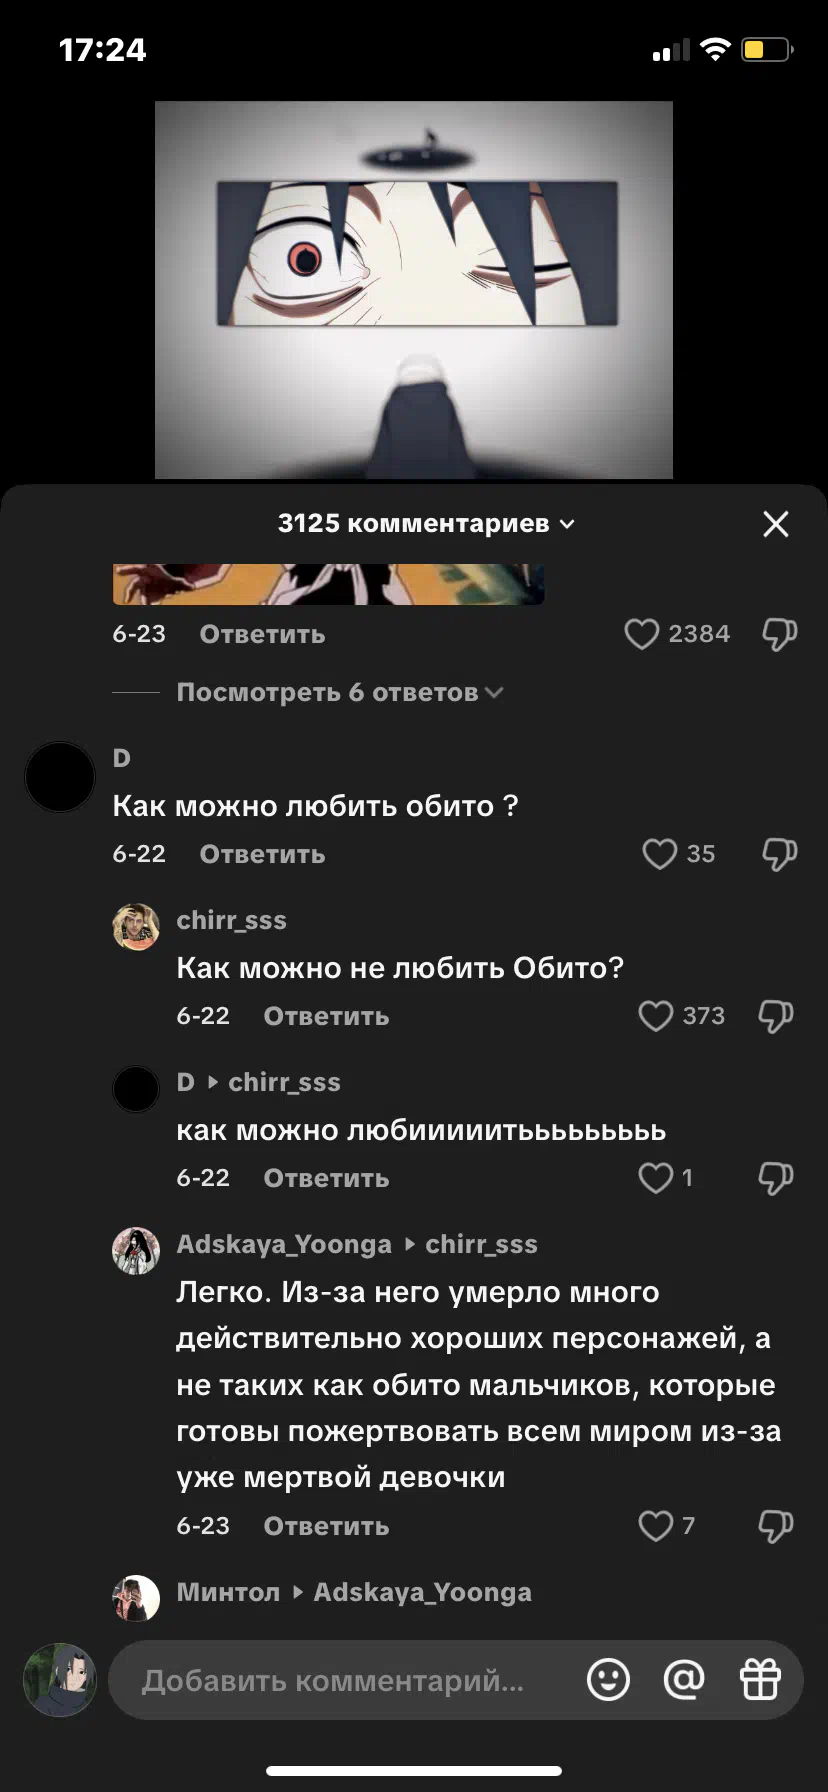Screen dimensions: 828x1792
Task: Tap "Ответить" under Adskaya_Yoonga's reply
Action: pyautogui.click(x=326, y=1526)
